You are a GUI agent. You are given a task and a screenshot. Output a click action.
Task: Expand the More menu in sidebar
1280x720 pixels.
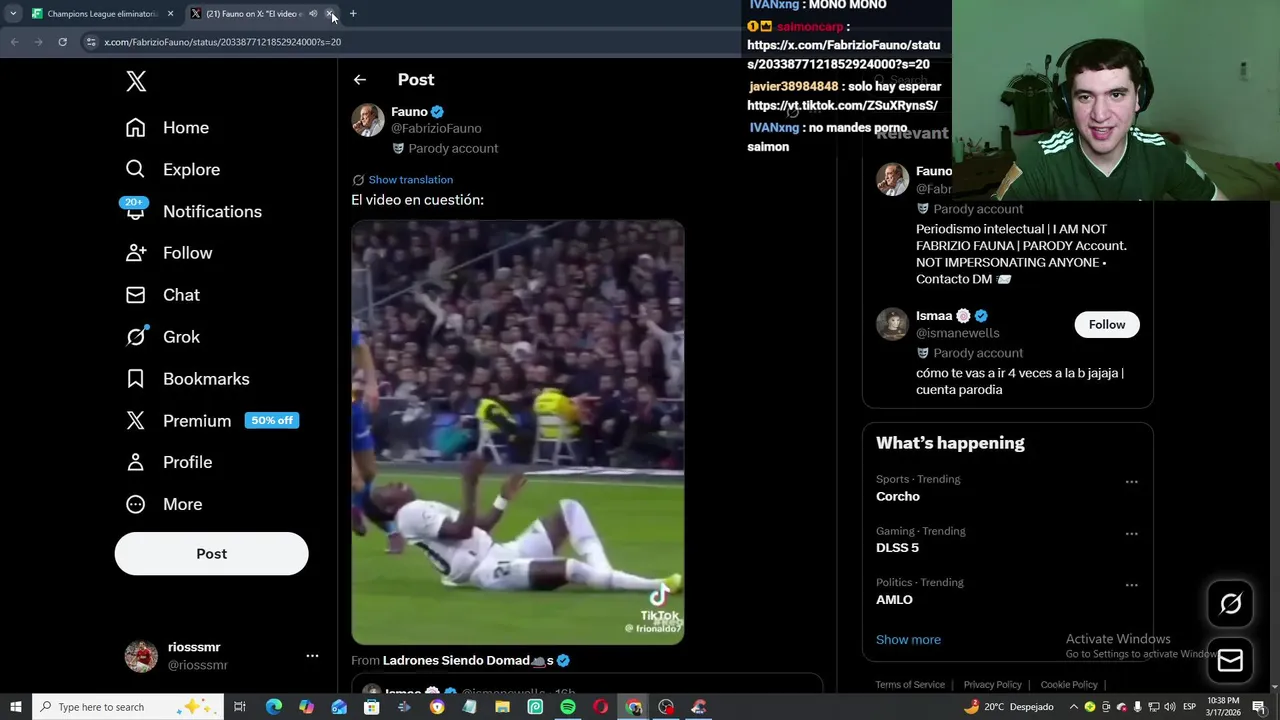[164, 504]
